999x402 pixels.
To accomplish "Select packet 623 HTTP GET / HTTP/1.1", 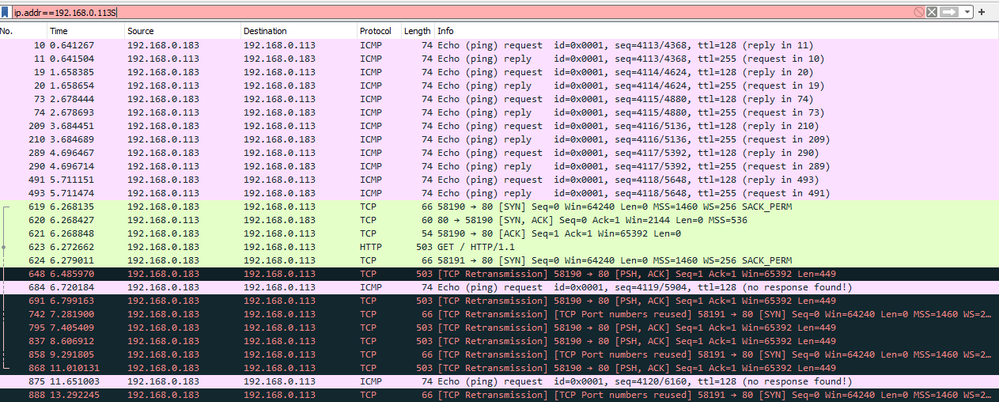I will click(500, 247).
